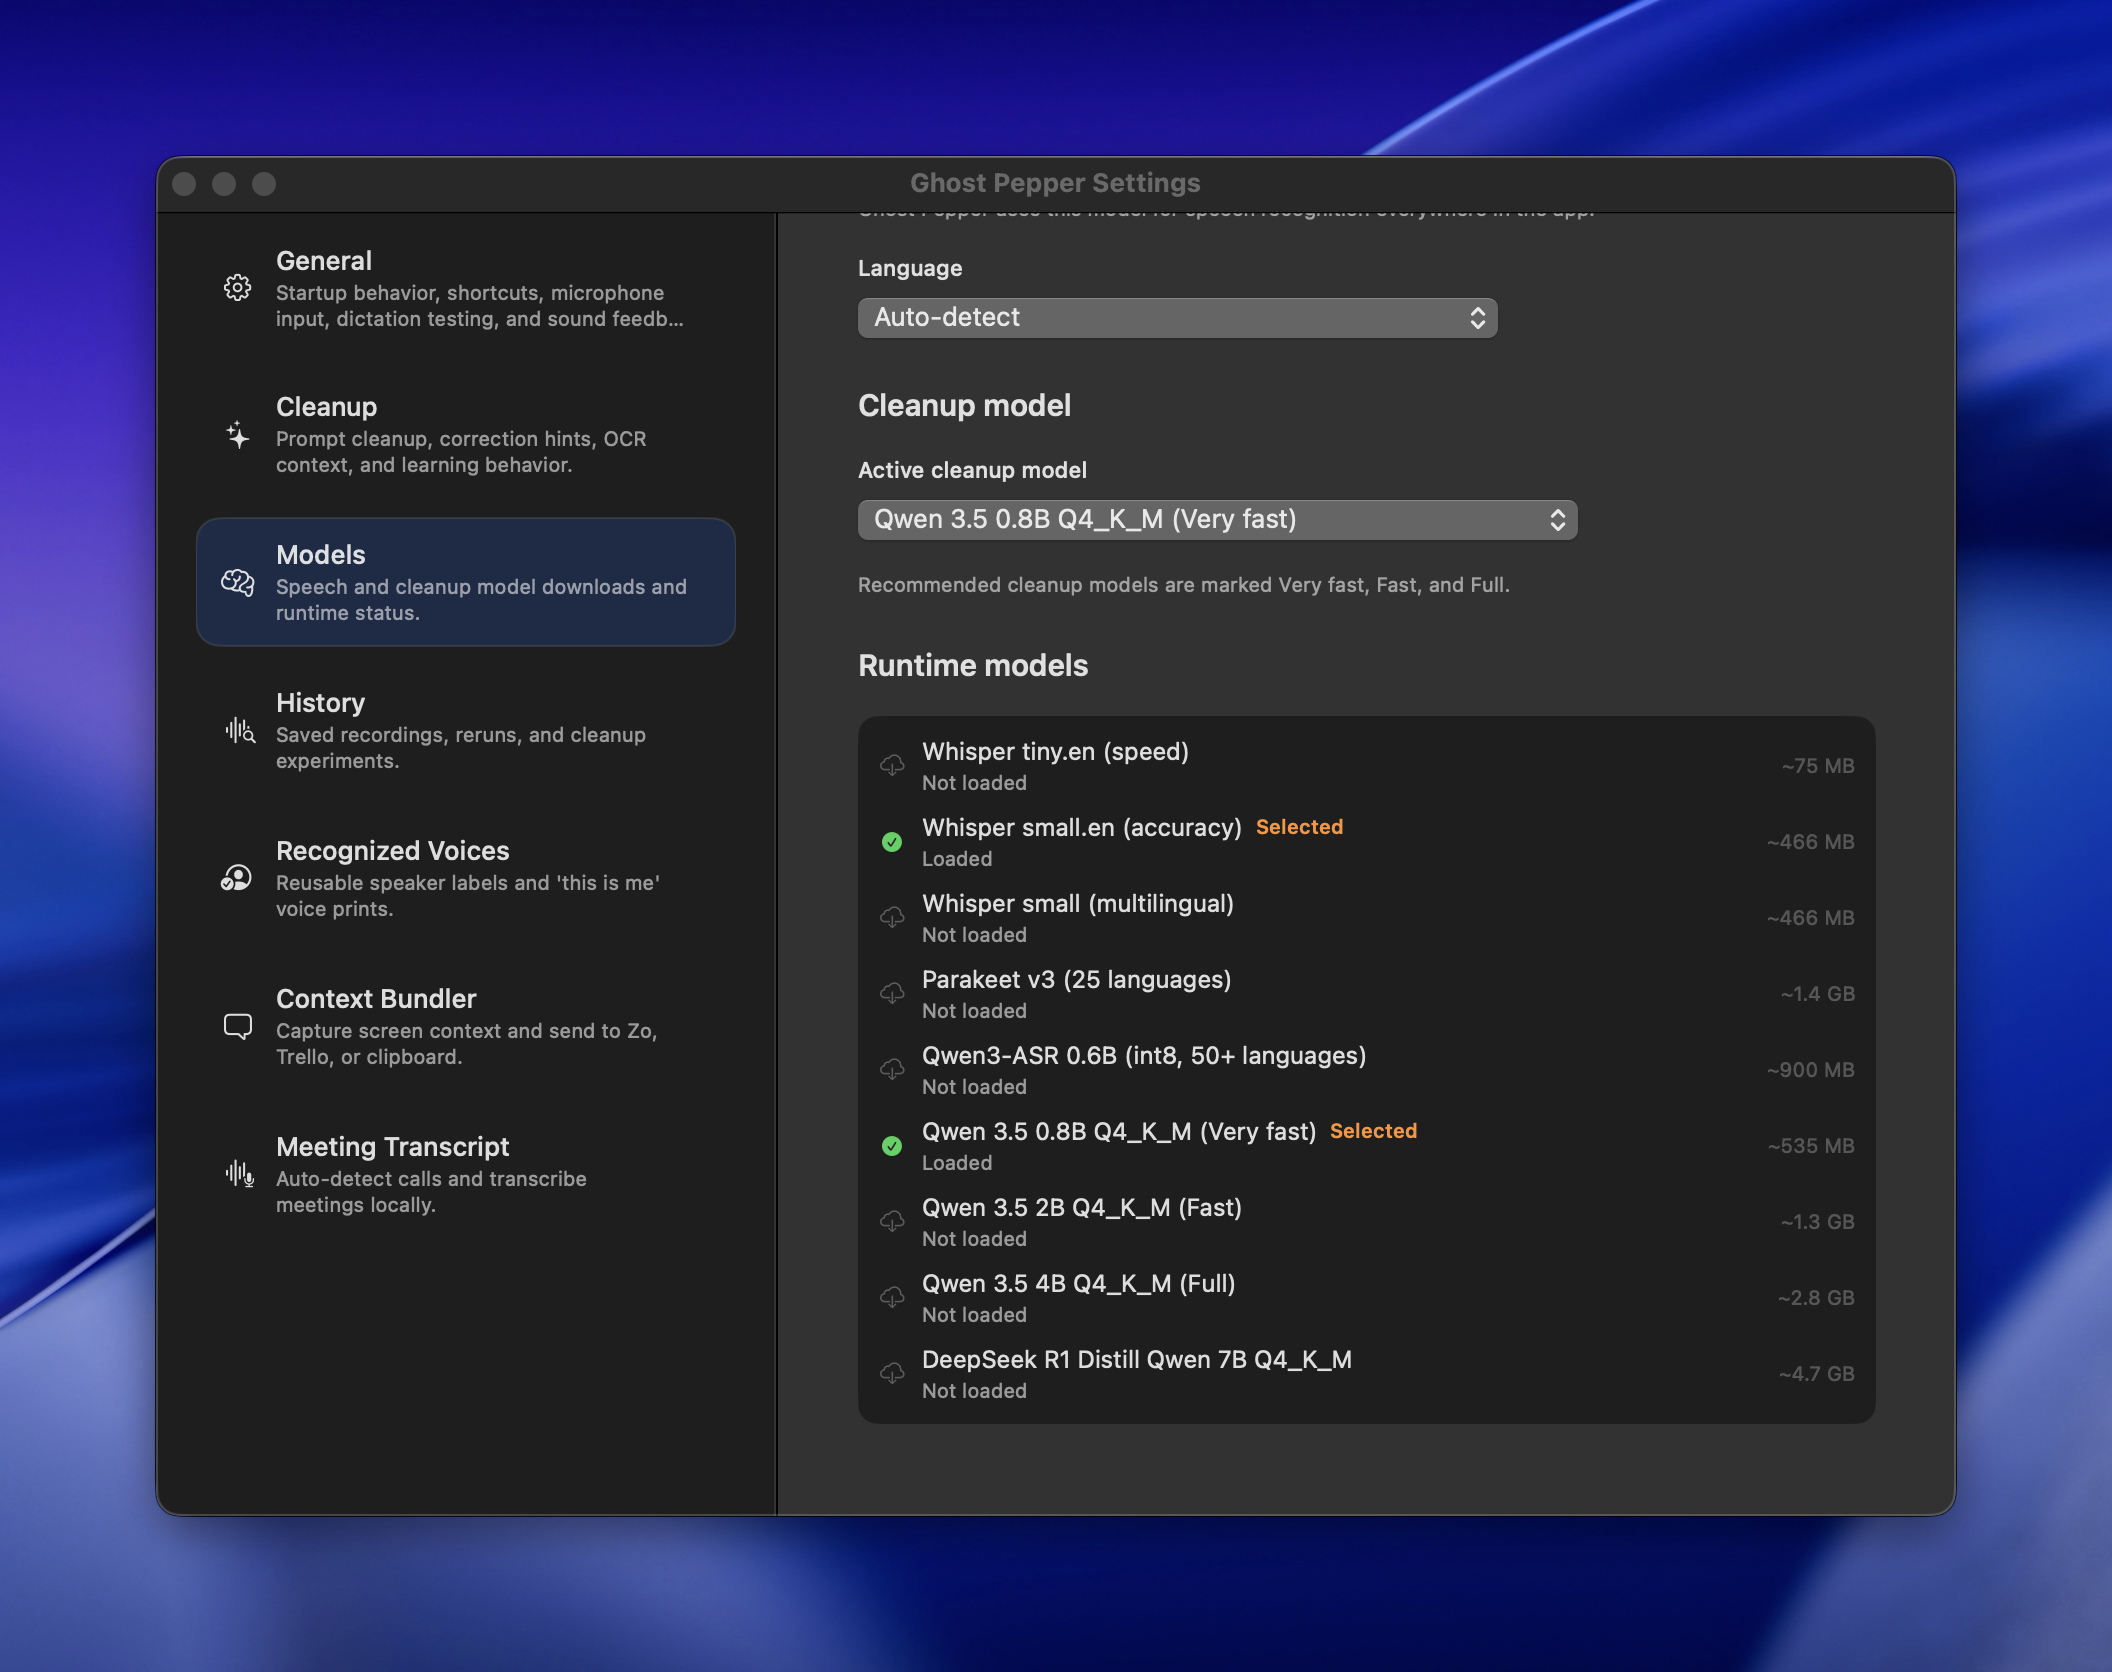The height and width of the screenshot is (1672, 2112).
Task: Click the Context Bundler speech bubble icon
Action: click(x=237, y=1027)
